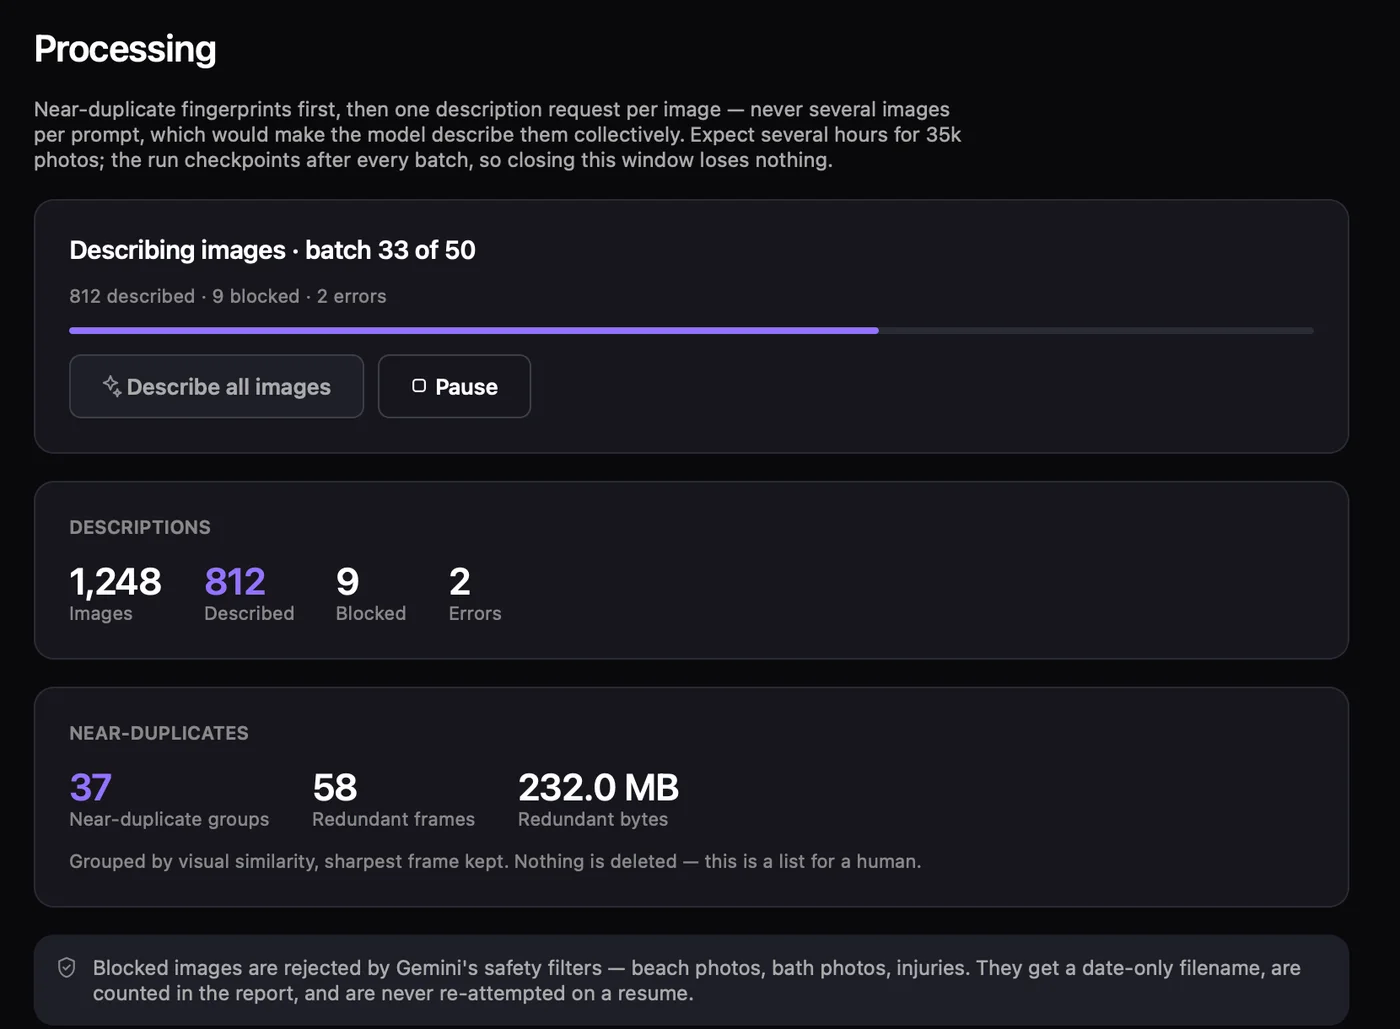This screenshot has height=1029, width=1400.
Task: Click the square stop icon beside Pause
Action: coord(419,386)
